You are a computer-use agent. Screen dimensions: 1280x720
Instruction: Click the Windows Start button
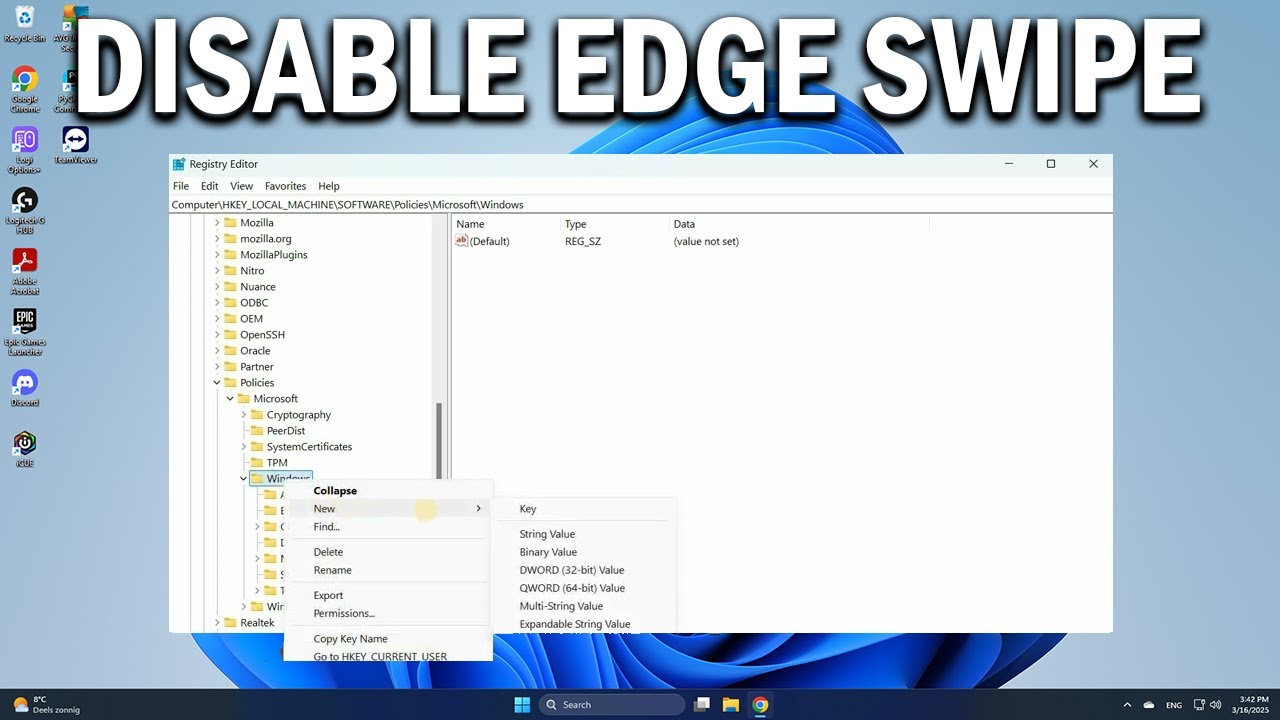tap(522, 705)
